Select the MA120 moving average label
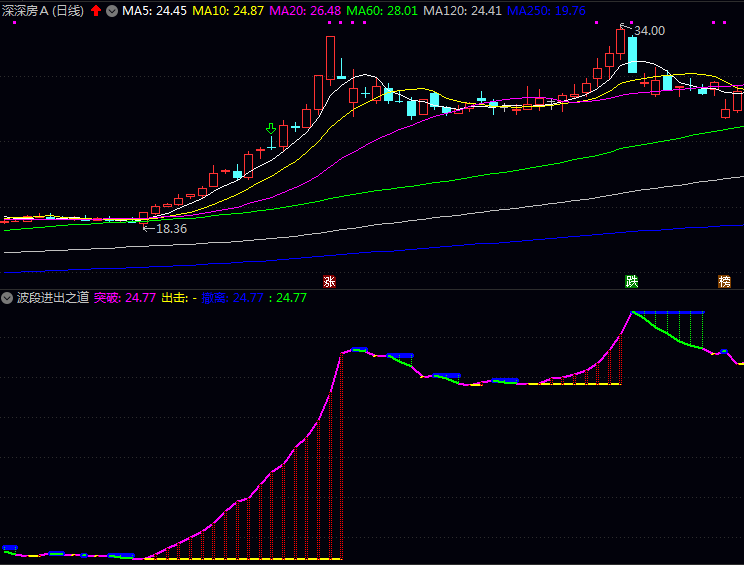Viewport: 744px width, 565px height. pyautogui.click(x=462, y=10)
